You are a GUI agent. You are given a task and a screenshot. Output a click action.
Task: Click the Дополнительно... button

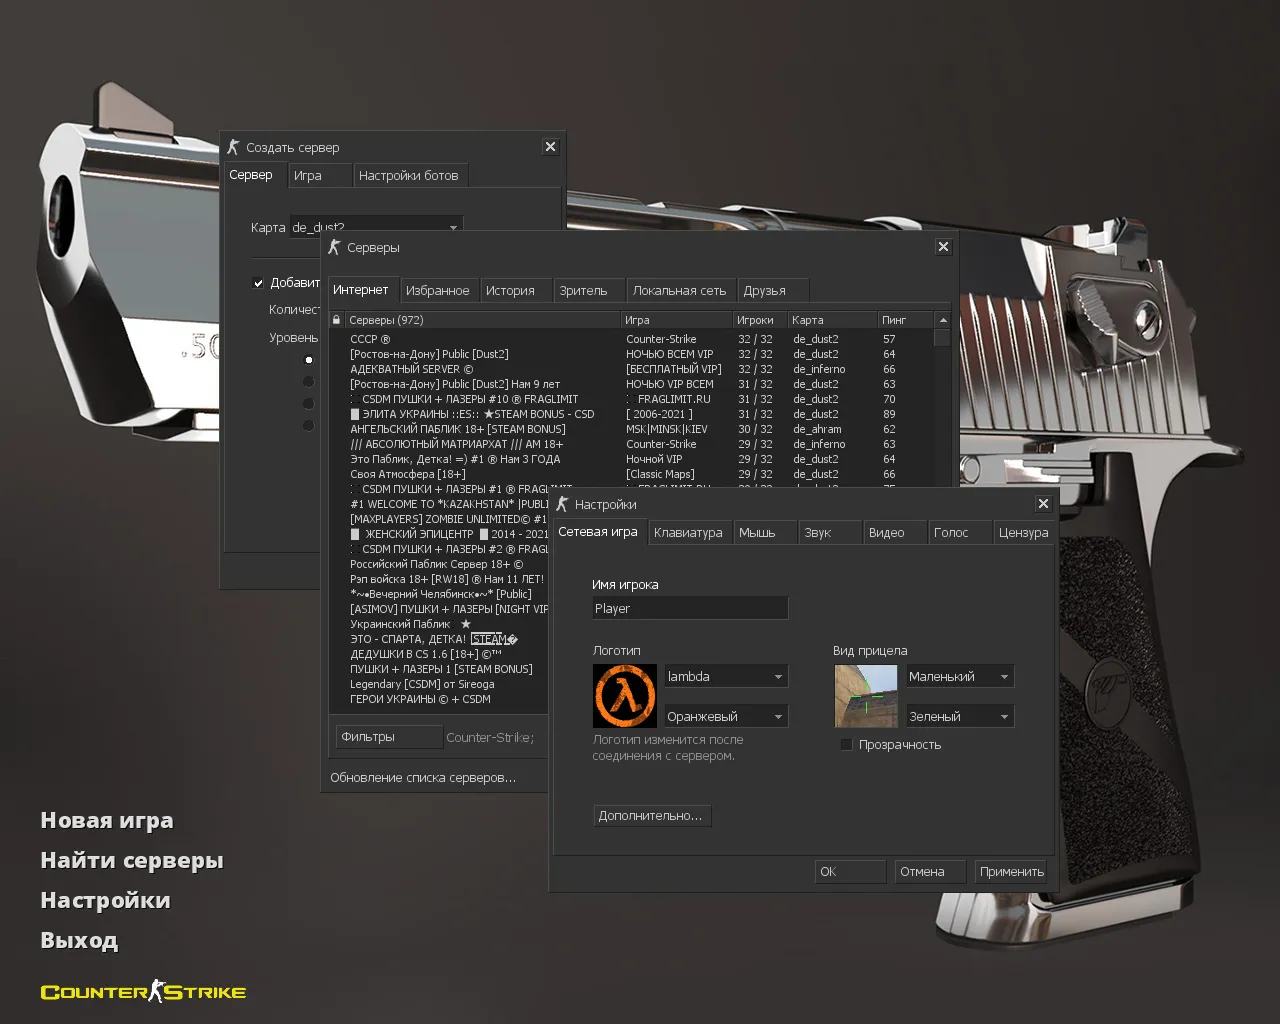651,816
